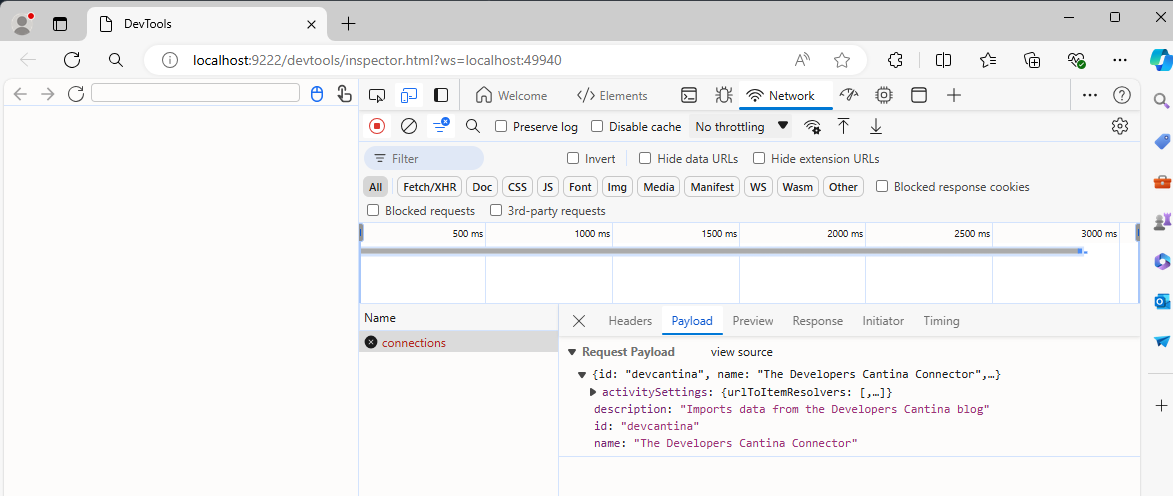Open the Timing tab
The width and height of the screenshot is (1173, 496).
pos(941,321)
